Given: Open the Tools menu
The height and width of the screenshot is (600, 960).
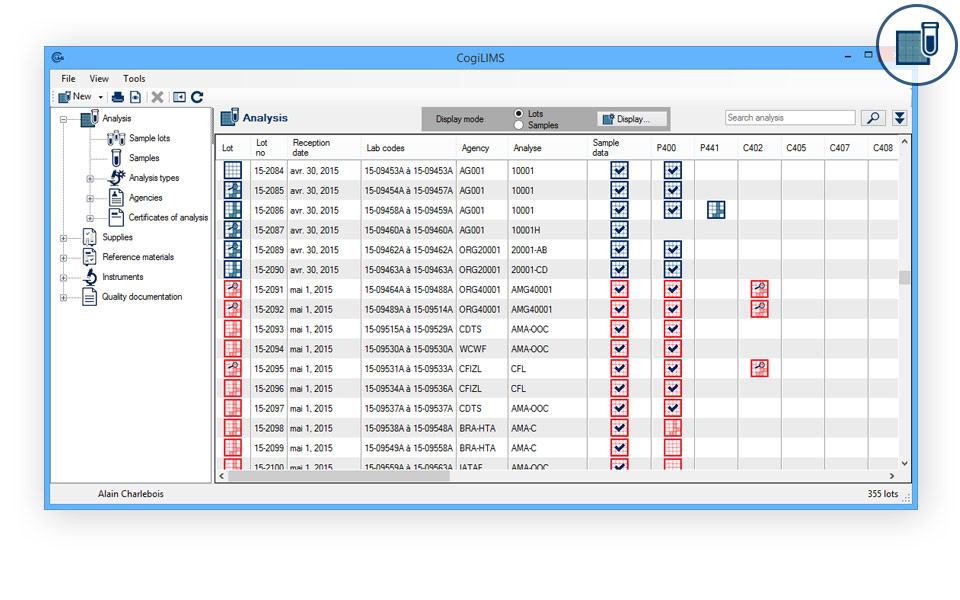Looking at the screenshot, I should click(133, 78).
